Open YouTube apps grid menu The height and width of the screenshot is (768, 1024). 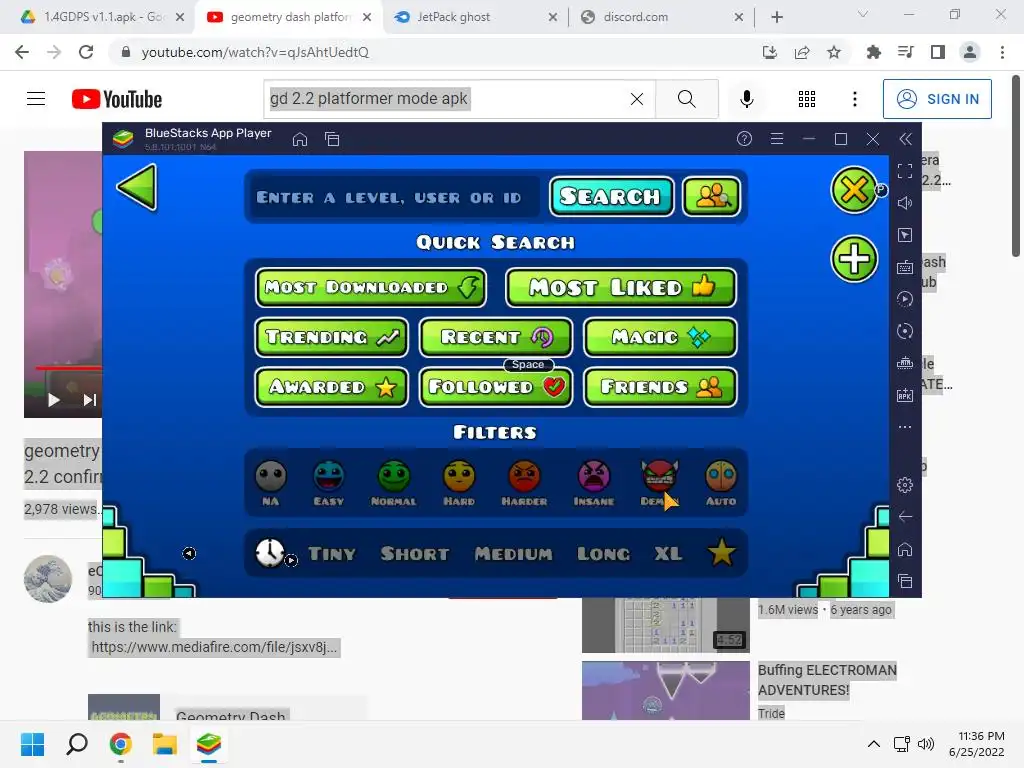807,99
